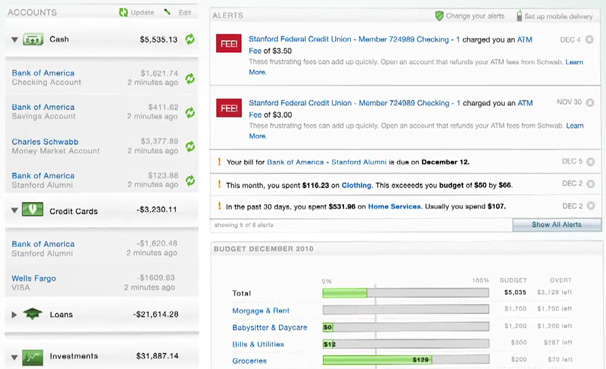
Task: Refresh the Cash total balance
Action: click(x=190, y=39)
